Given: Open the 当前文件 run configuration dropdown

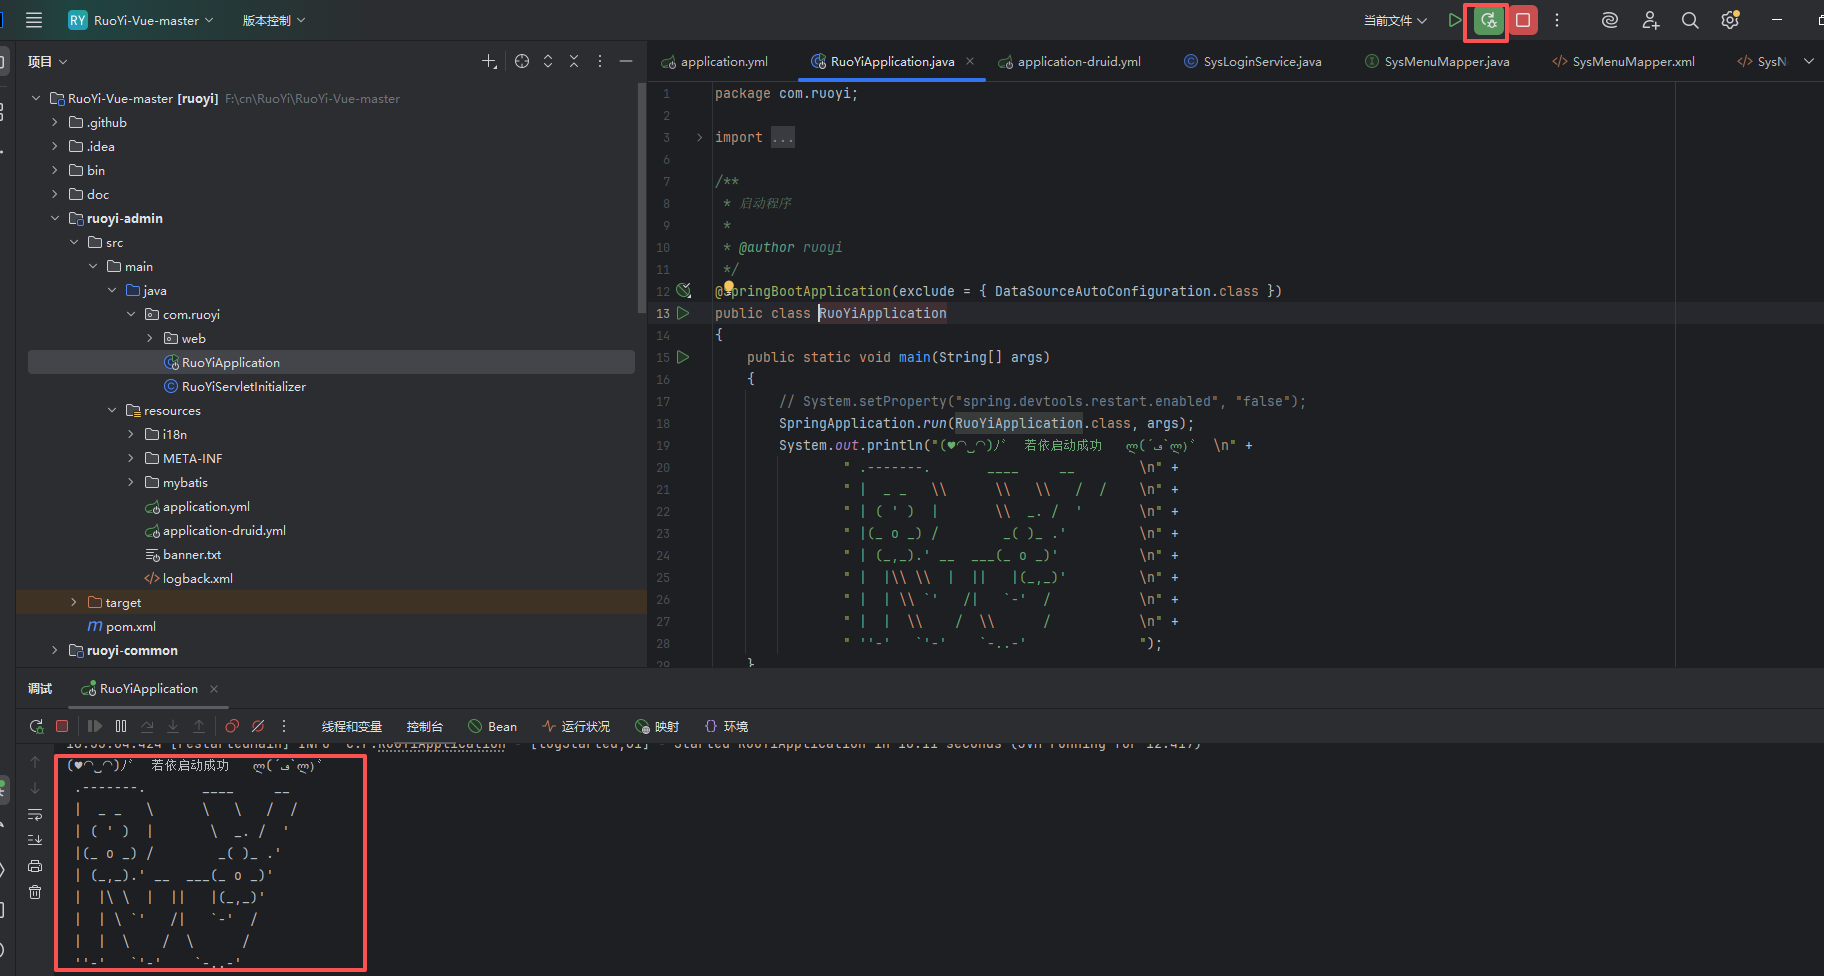Looking at the screenshot, I should click(x=1395, y=20).
